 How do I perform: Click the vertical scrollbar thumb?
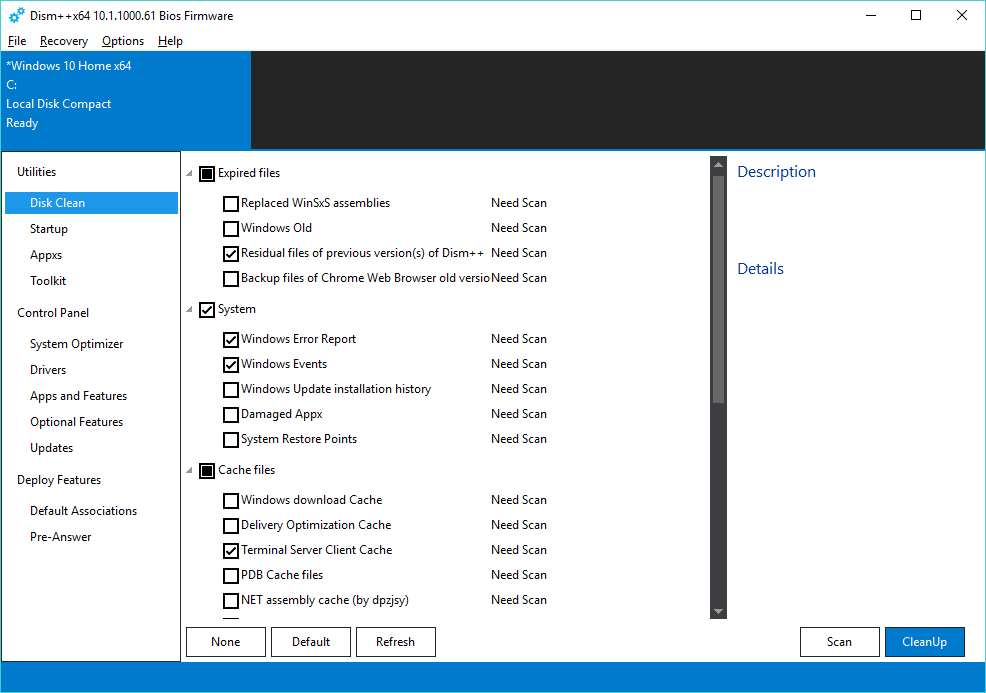pos(718,289)
